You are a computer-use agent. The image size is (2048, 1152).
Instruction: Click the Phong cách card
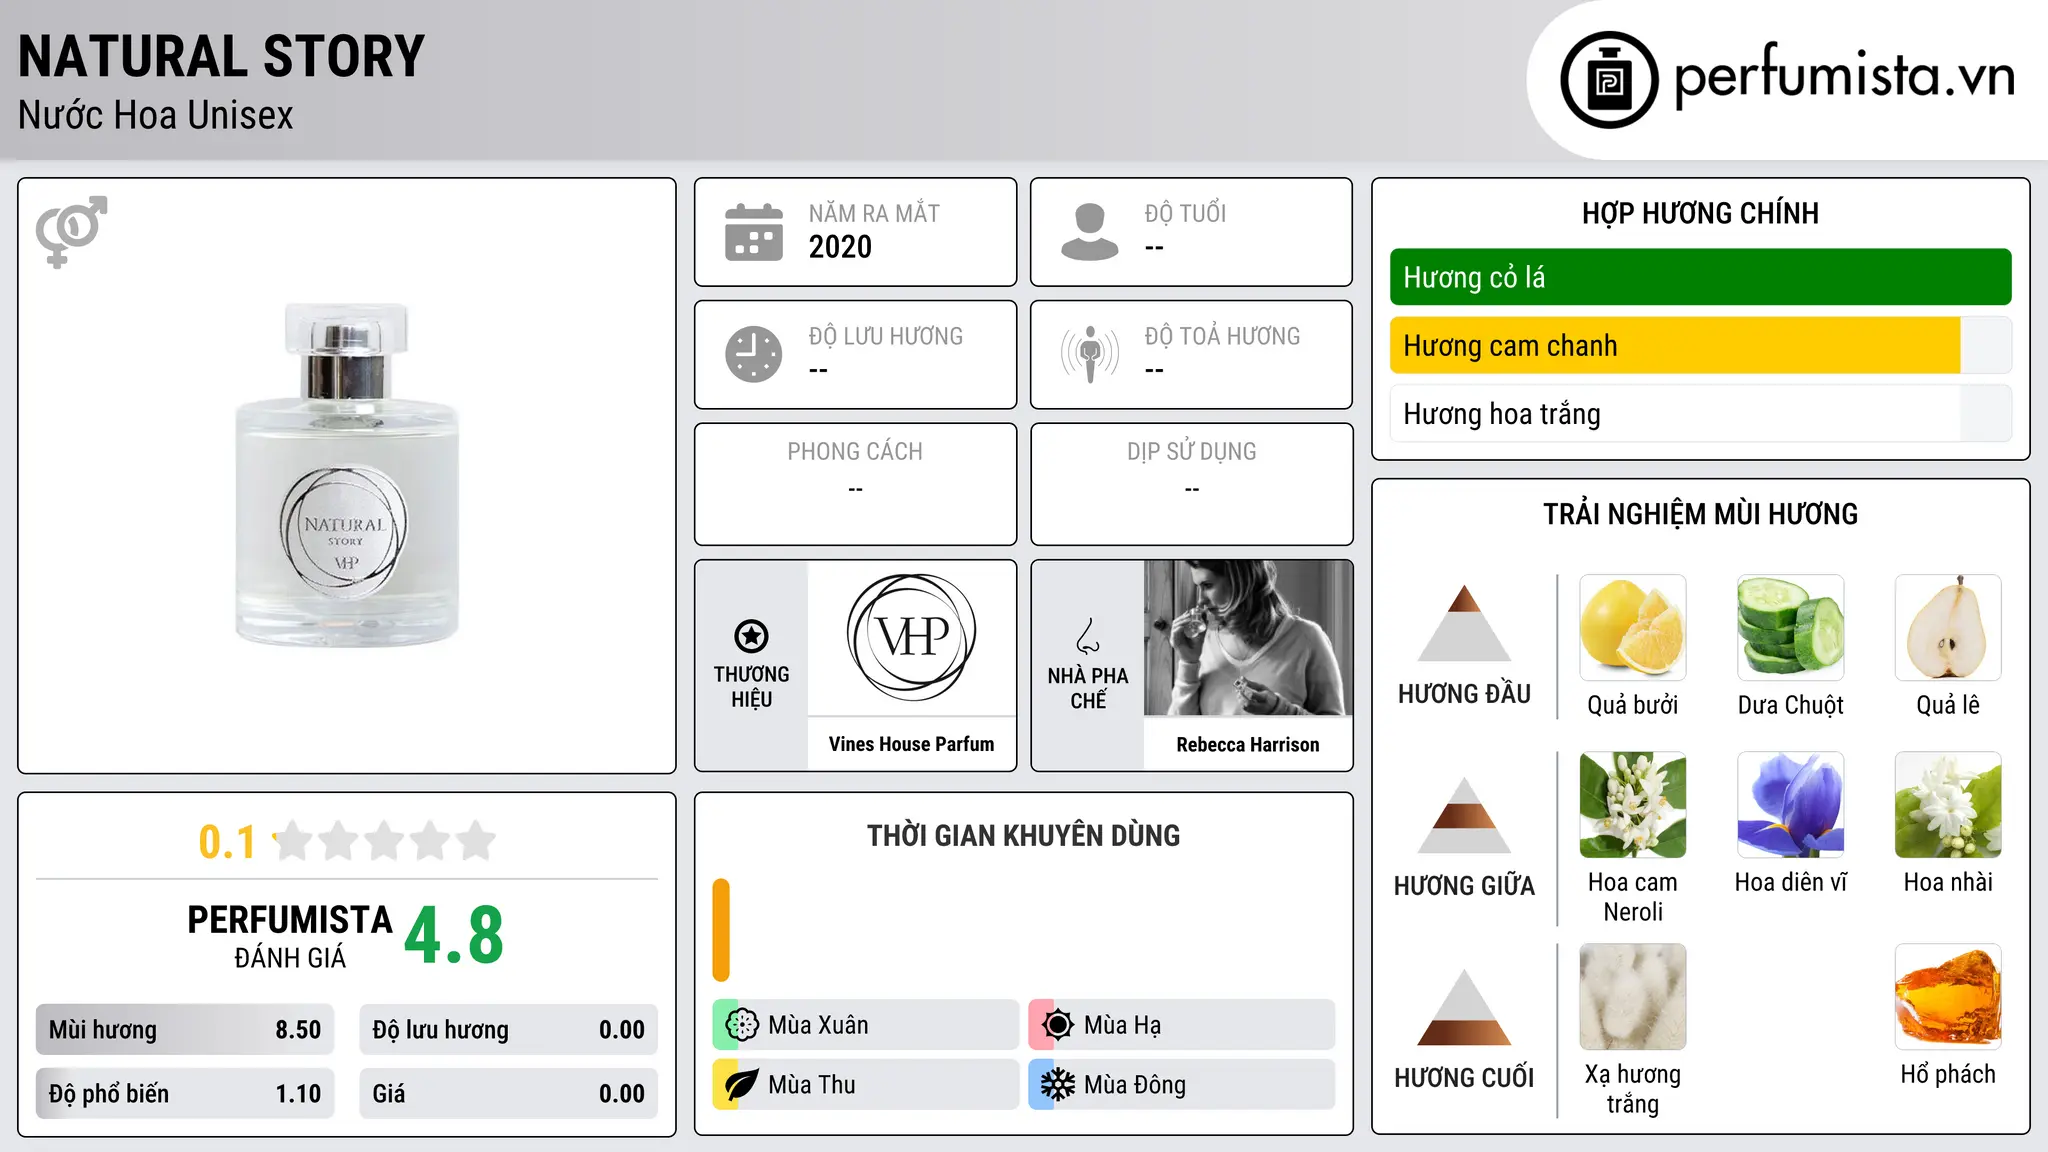pos(855,484)
